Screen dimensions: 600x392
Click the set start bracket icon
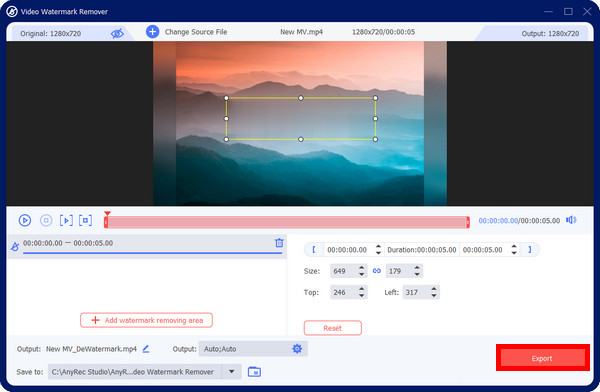point(314,250)
